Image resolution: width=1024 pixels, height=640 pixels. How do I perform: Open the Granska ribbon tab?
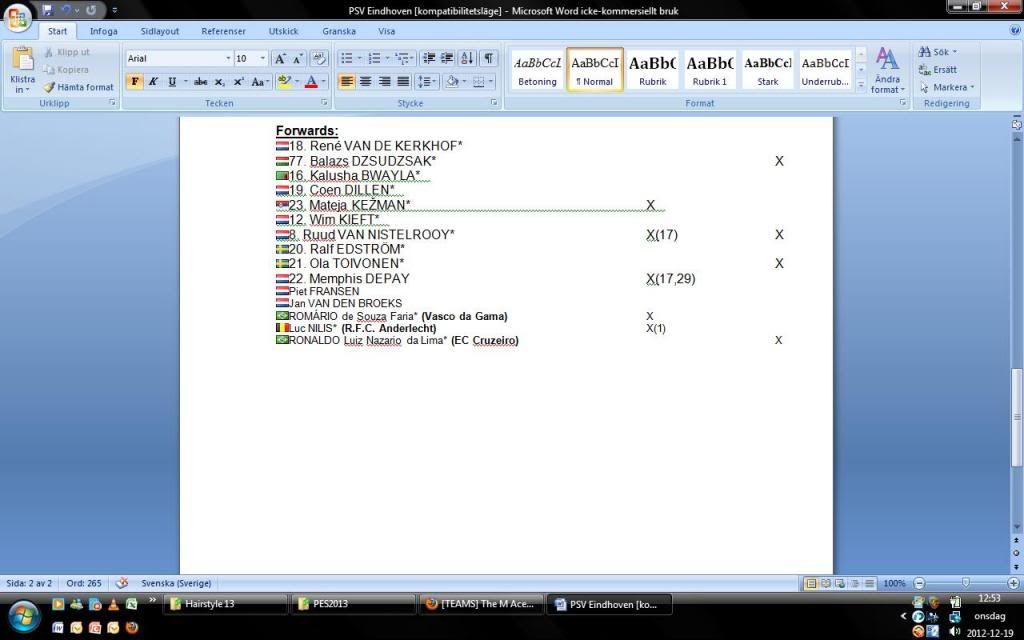coord(339,31)
